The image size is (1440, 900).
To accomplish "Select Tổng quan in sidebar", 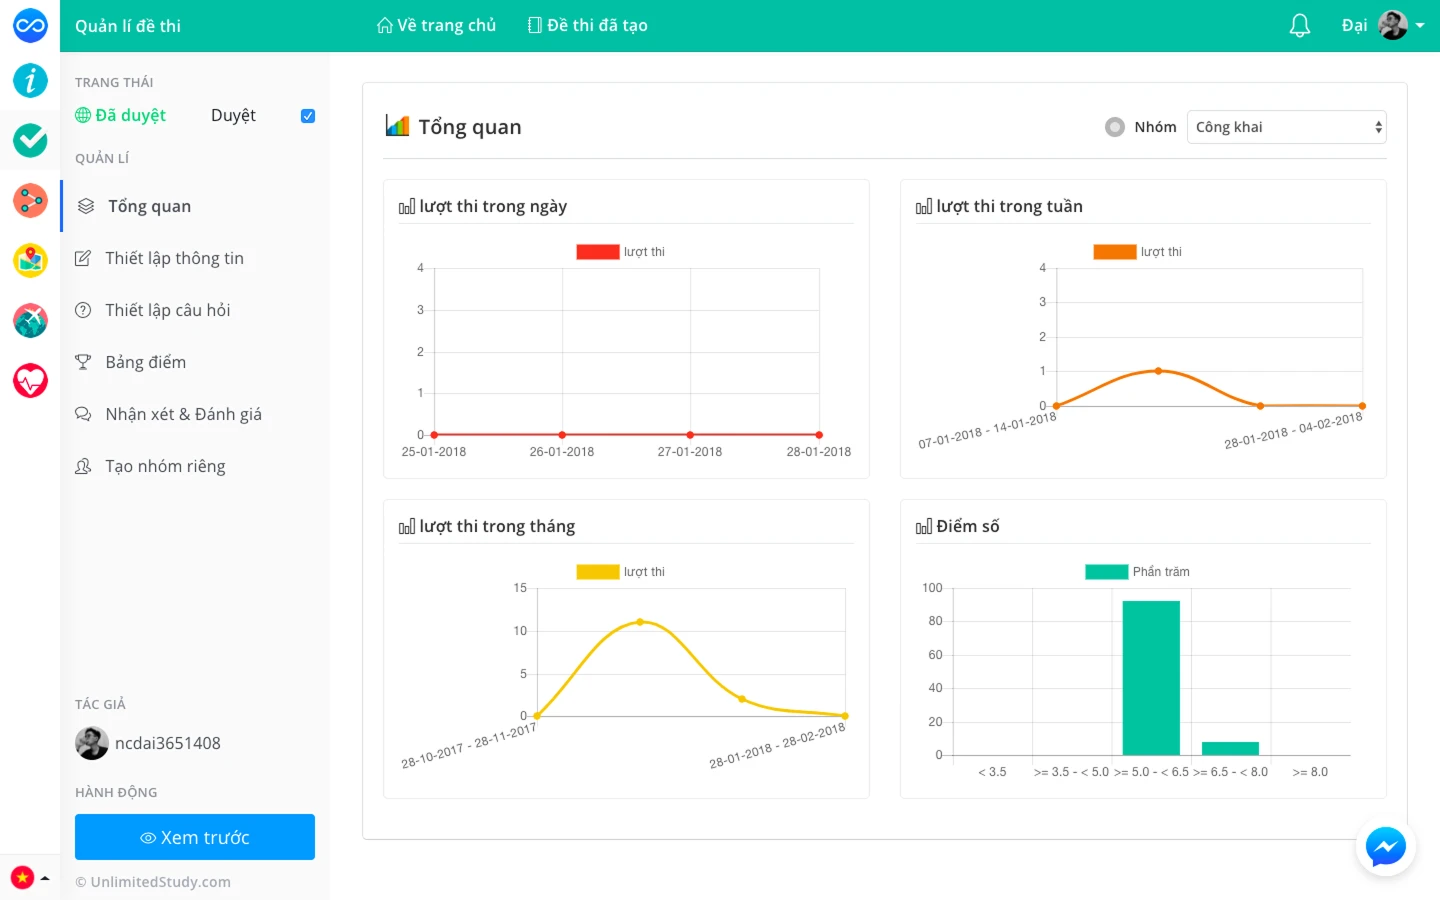I will [x=196, y=206].
